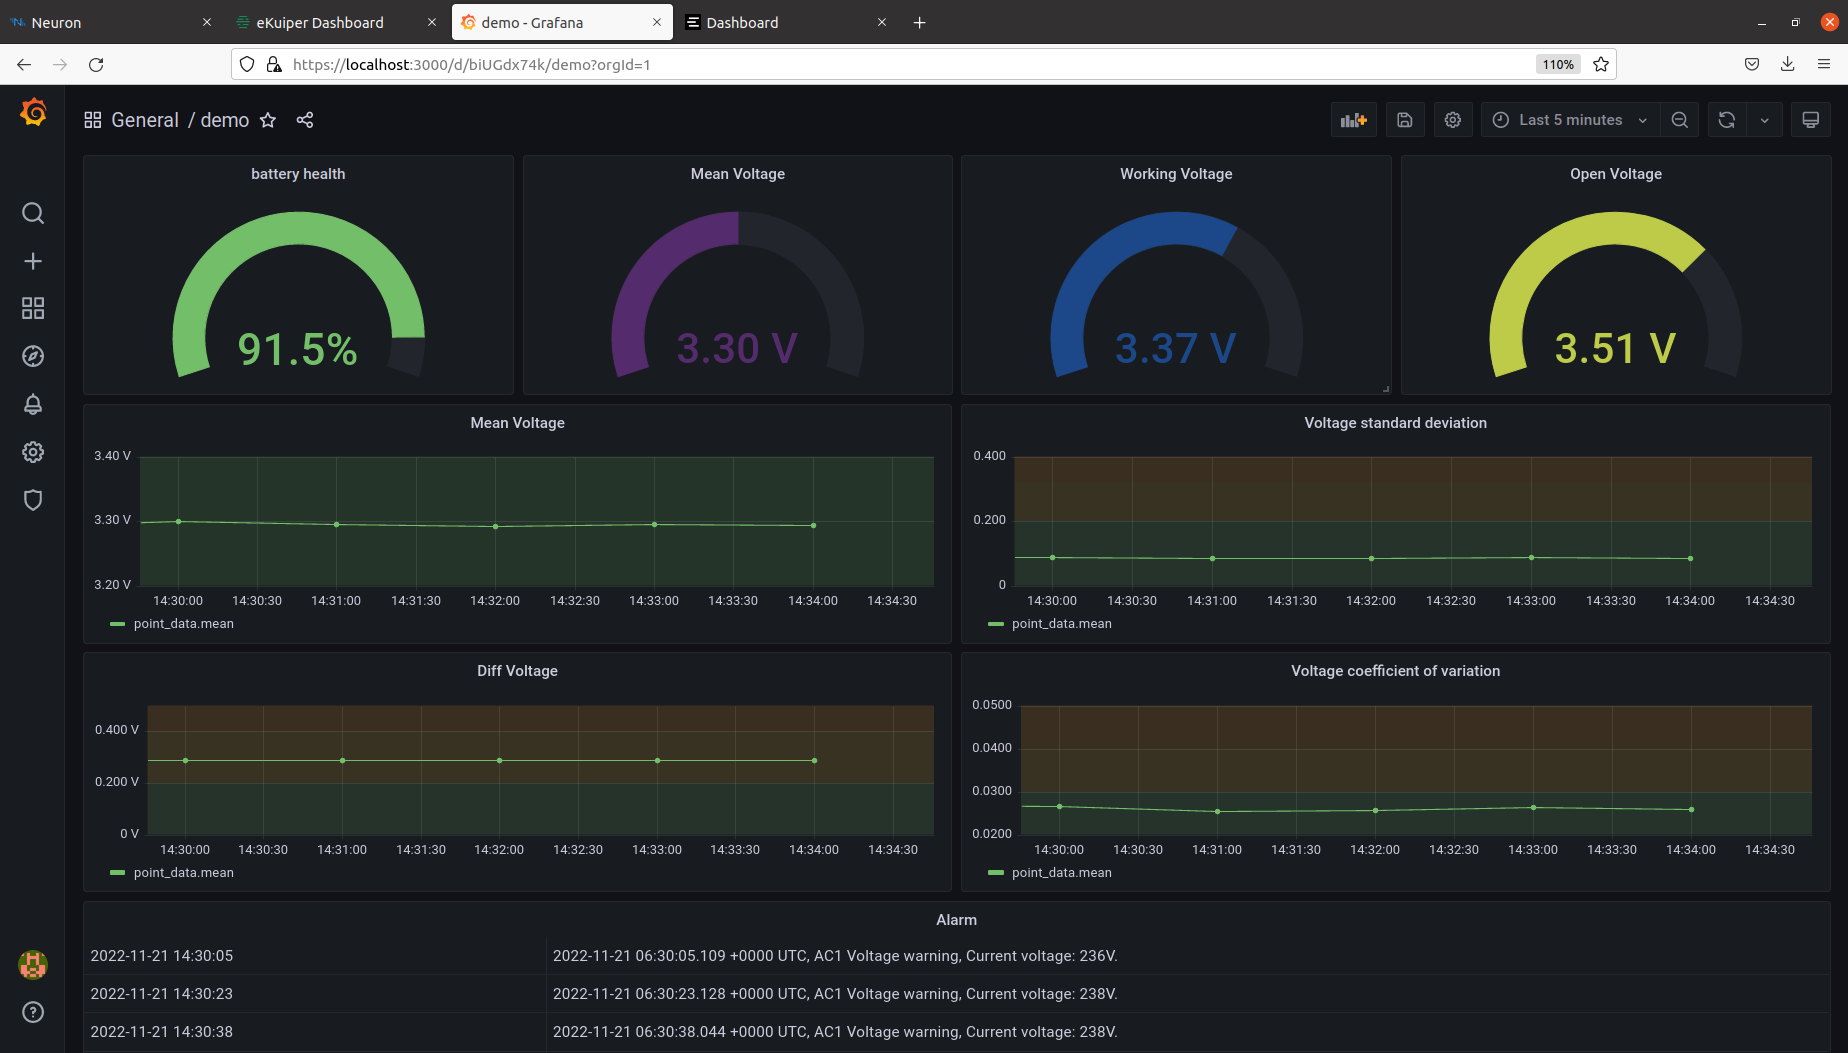Save the dashboard using the disk icon
Image resolution: width=1848 pixels, height=1053 pixels.
pyautogui.click(x=1405, y=120)
